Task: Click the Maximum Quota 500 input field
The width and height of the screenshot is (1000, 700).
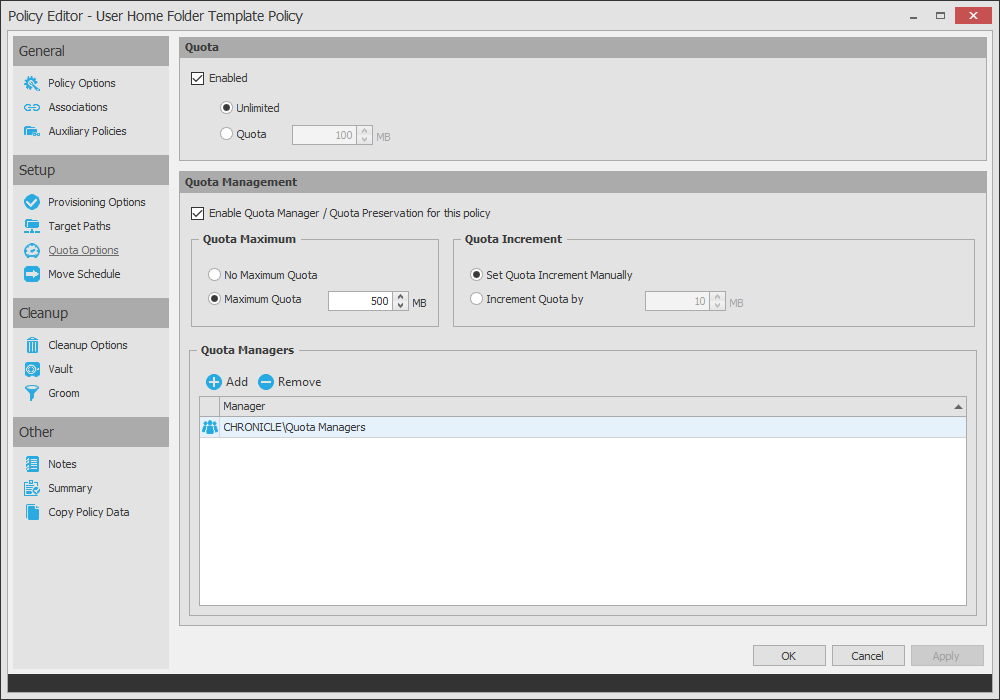Action: (x=360, y=301)
